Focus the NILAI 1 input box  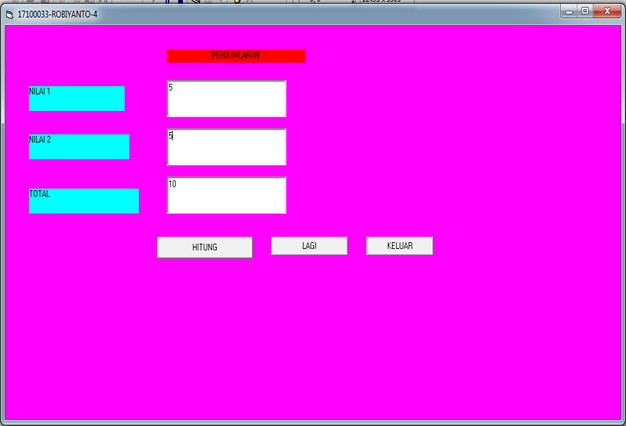(x=226, y=99)
